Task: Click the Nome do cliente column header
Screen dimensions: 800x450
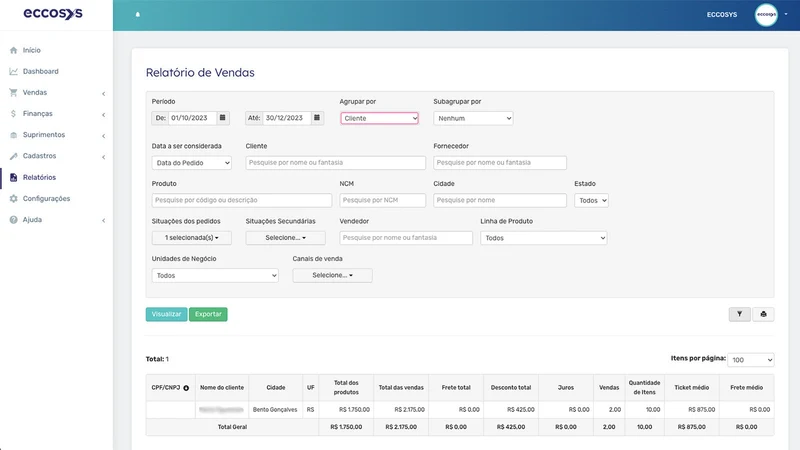Action: (x=222, y=388)
